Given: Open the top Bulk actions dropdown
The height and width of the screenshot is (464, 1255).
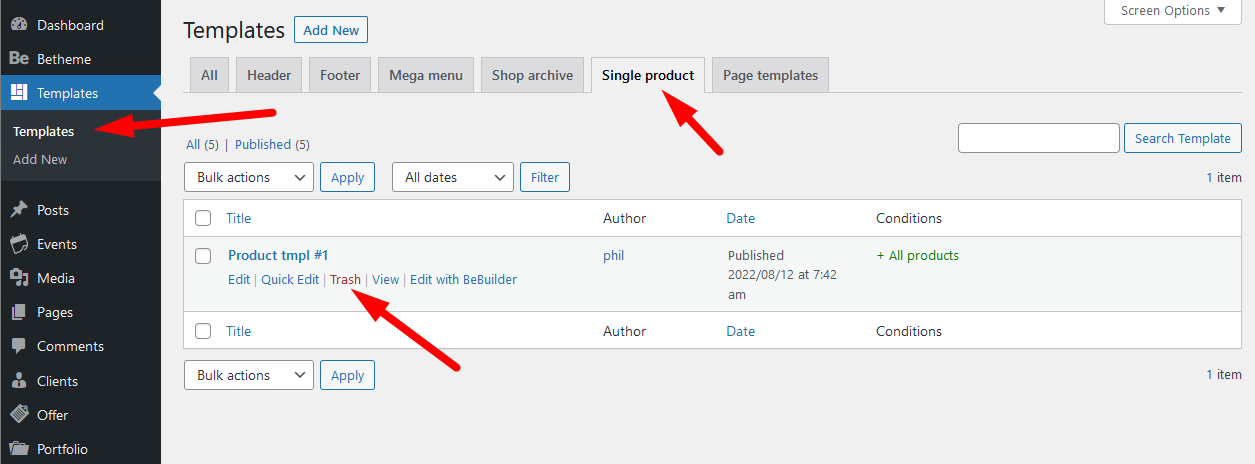Looking at the screenshot, I should point(249,177).
